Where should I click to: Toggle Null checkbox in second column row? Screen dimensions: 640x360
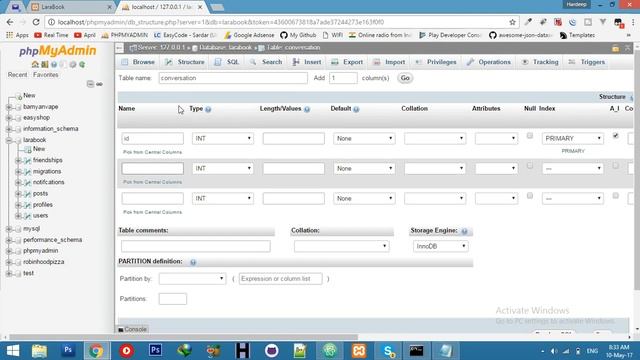(529, 166)
